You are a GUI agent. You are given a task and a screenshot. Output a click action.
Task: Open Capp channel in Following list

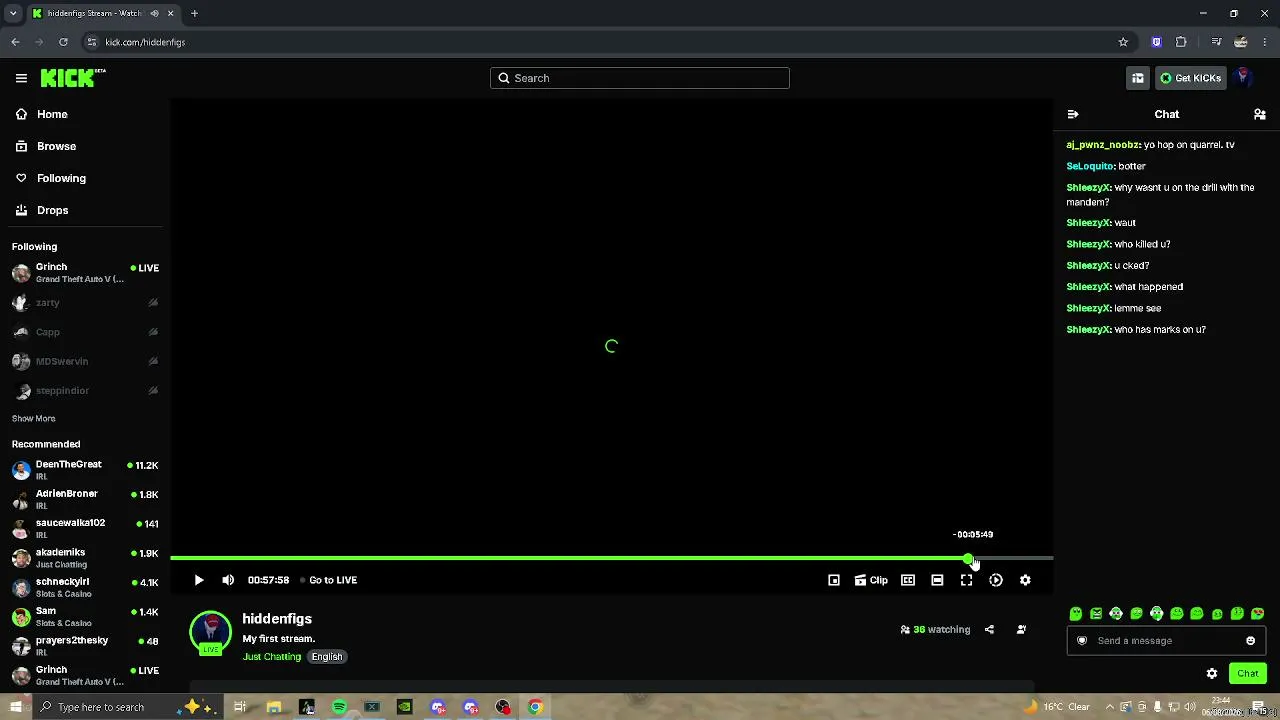[x=84, y=332]
